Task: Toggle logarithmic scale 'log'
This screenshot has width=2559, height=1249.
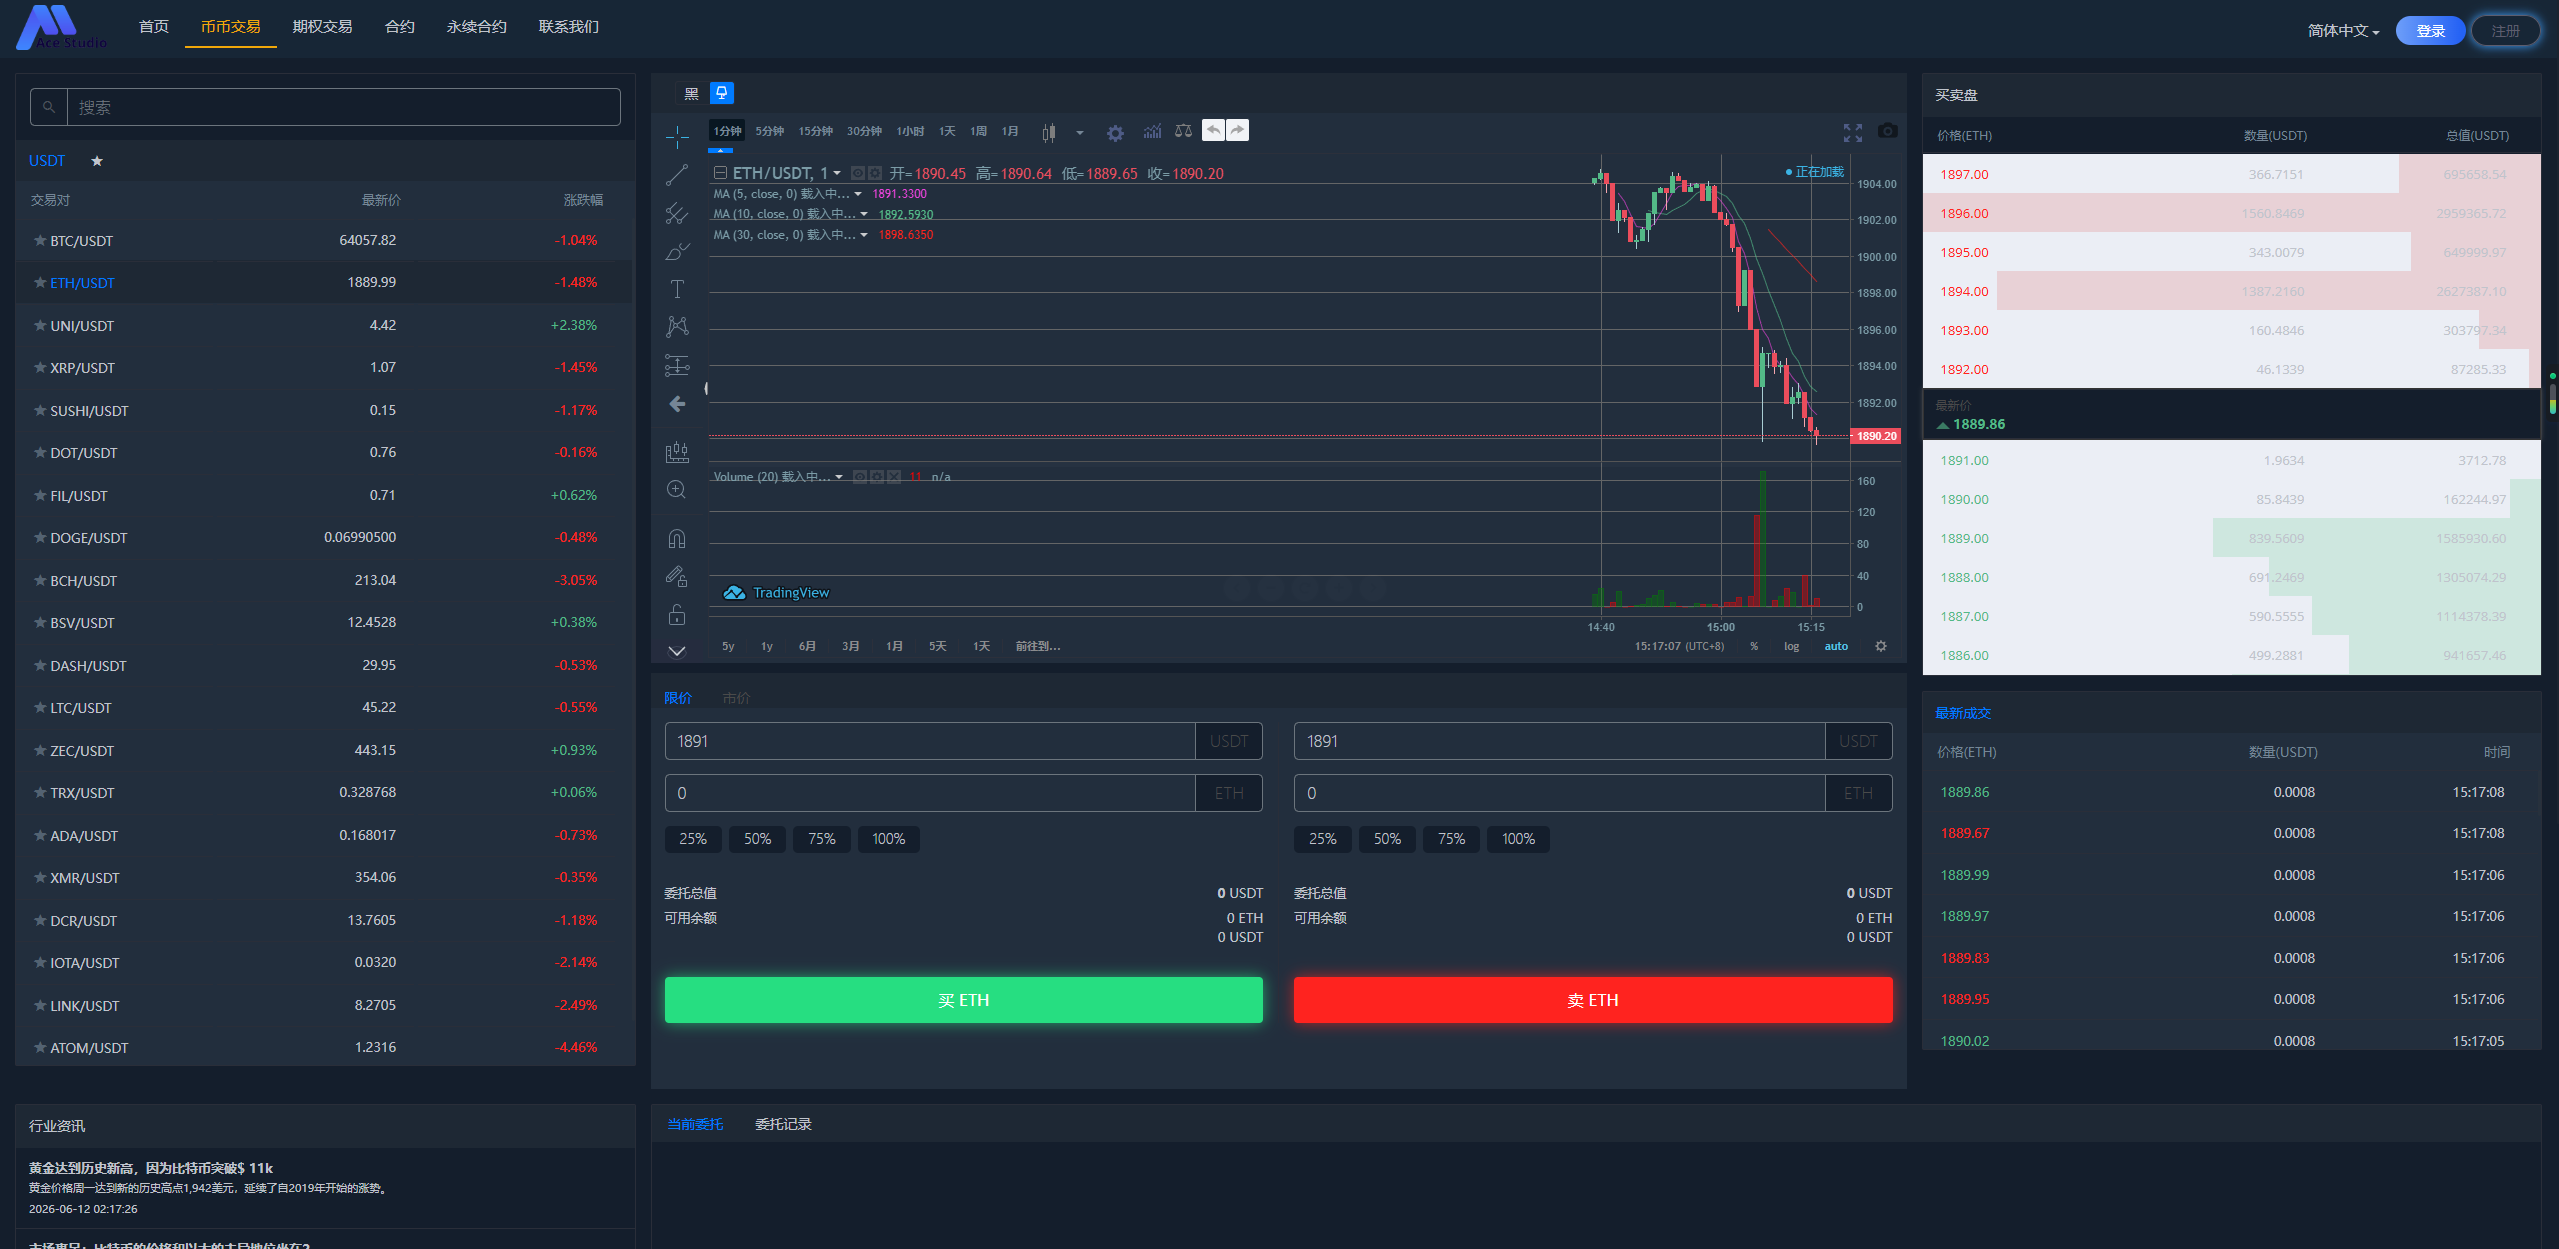Action: 1791,646
